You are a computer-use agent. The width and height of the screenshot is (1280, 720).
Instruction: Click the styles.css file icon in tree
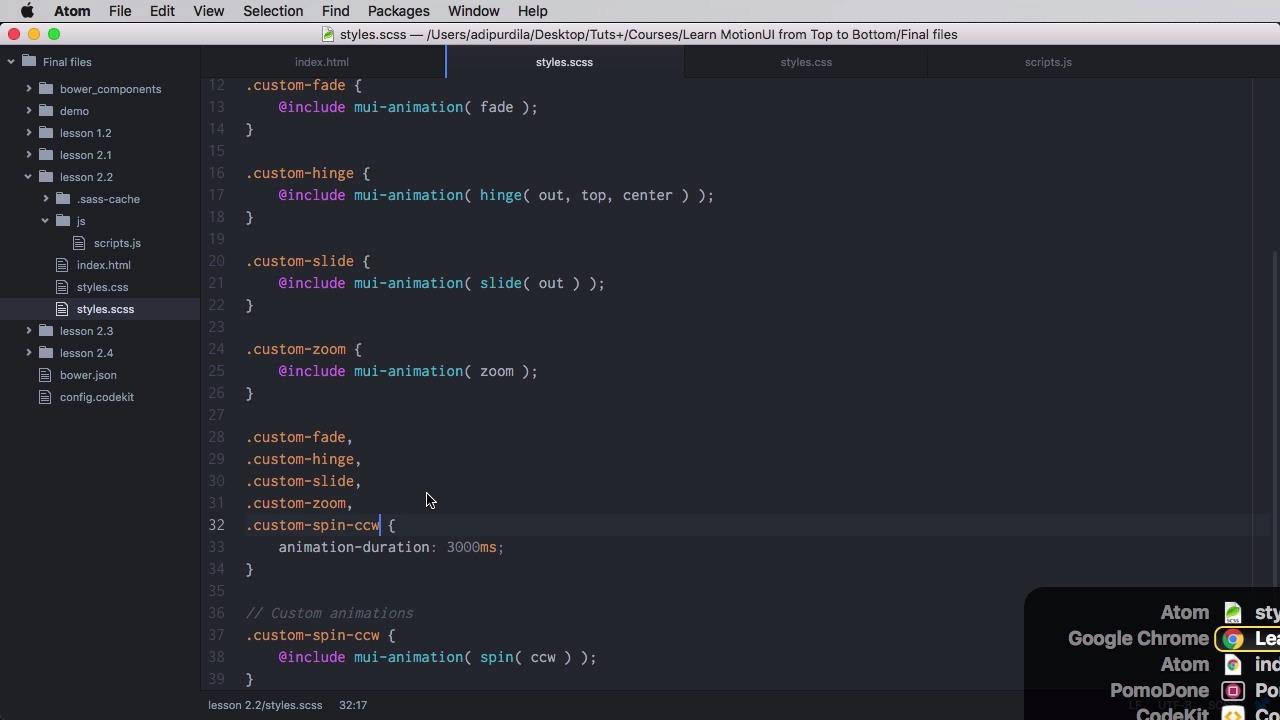(63, 287)
